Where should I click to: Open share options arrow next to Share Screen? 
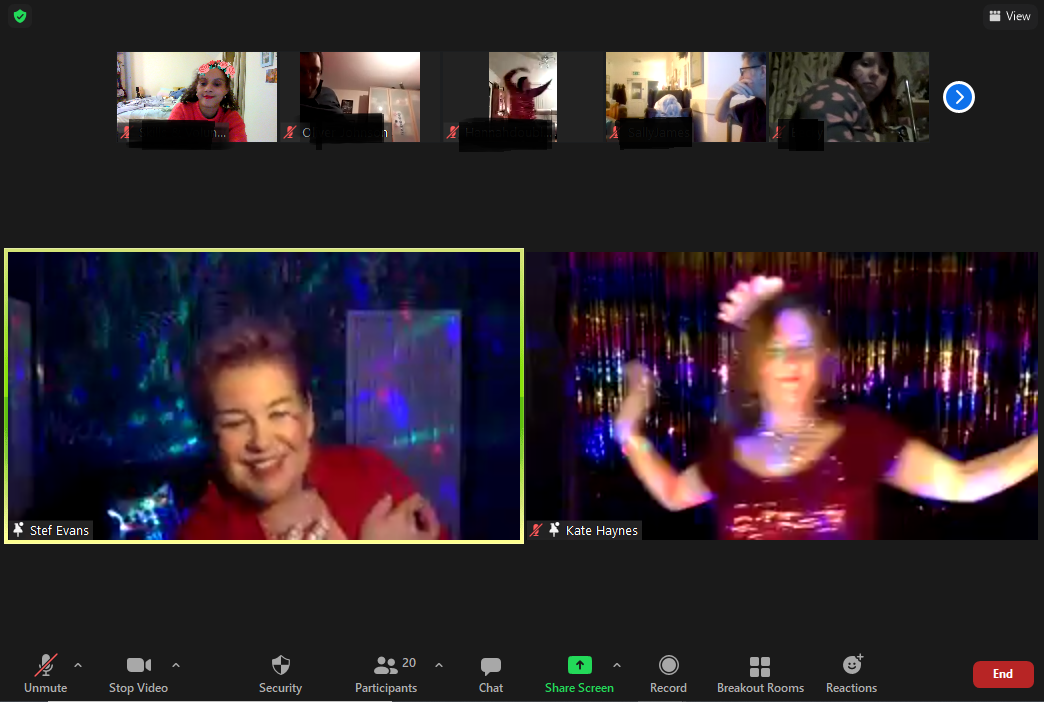(x=617, y=665)
